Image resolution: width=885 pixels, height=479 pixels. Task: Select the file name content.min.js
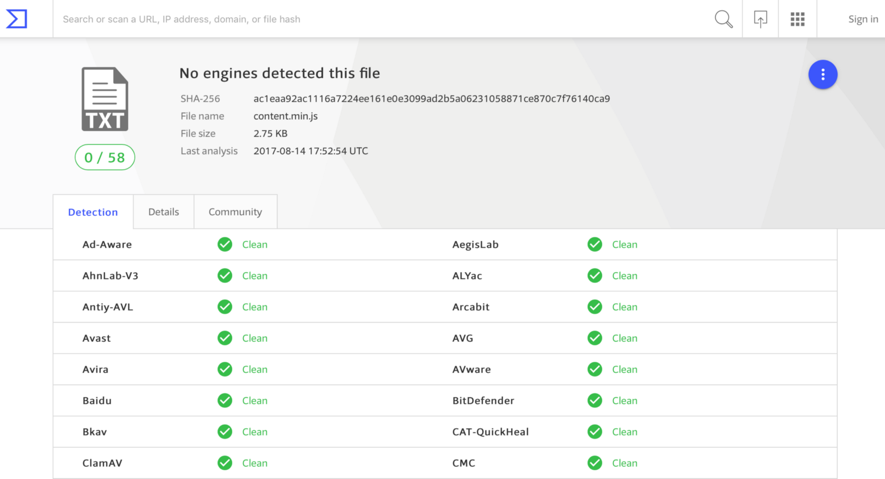(286, 116)
